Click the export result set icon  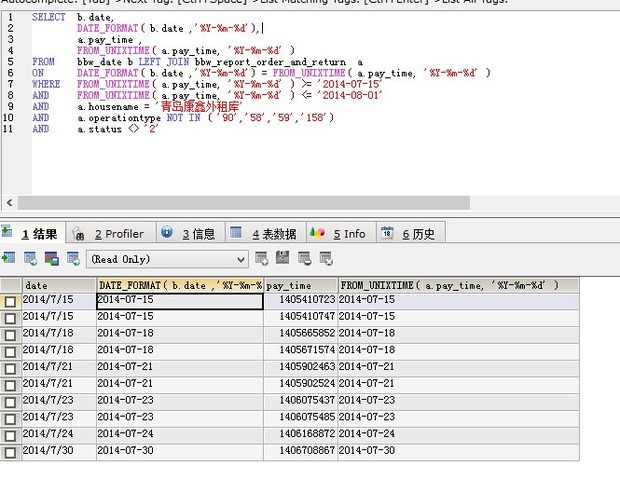click(8, 259)
